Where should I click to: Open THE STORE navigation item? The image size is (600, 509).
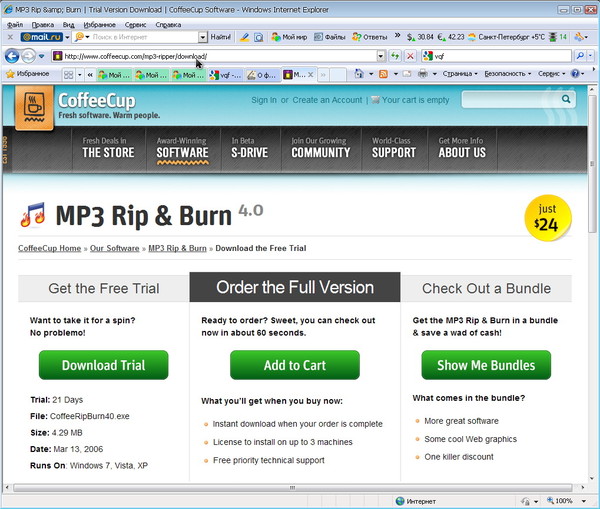[108, 148]
